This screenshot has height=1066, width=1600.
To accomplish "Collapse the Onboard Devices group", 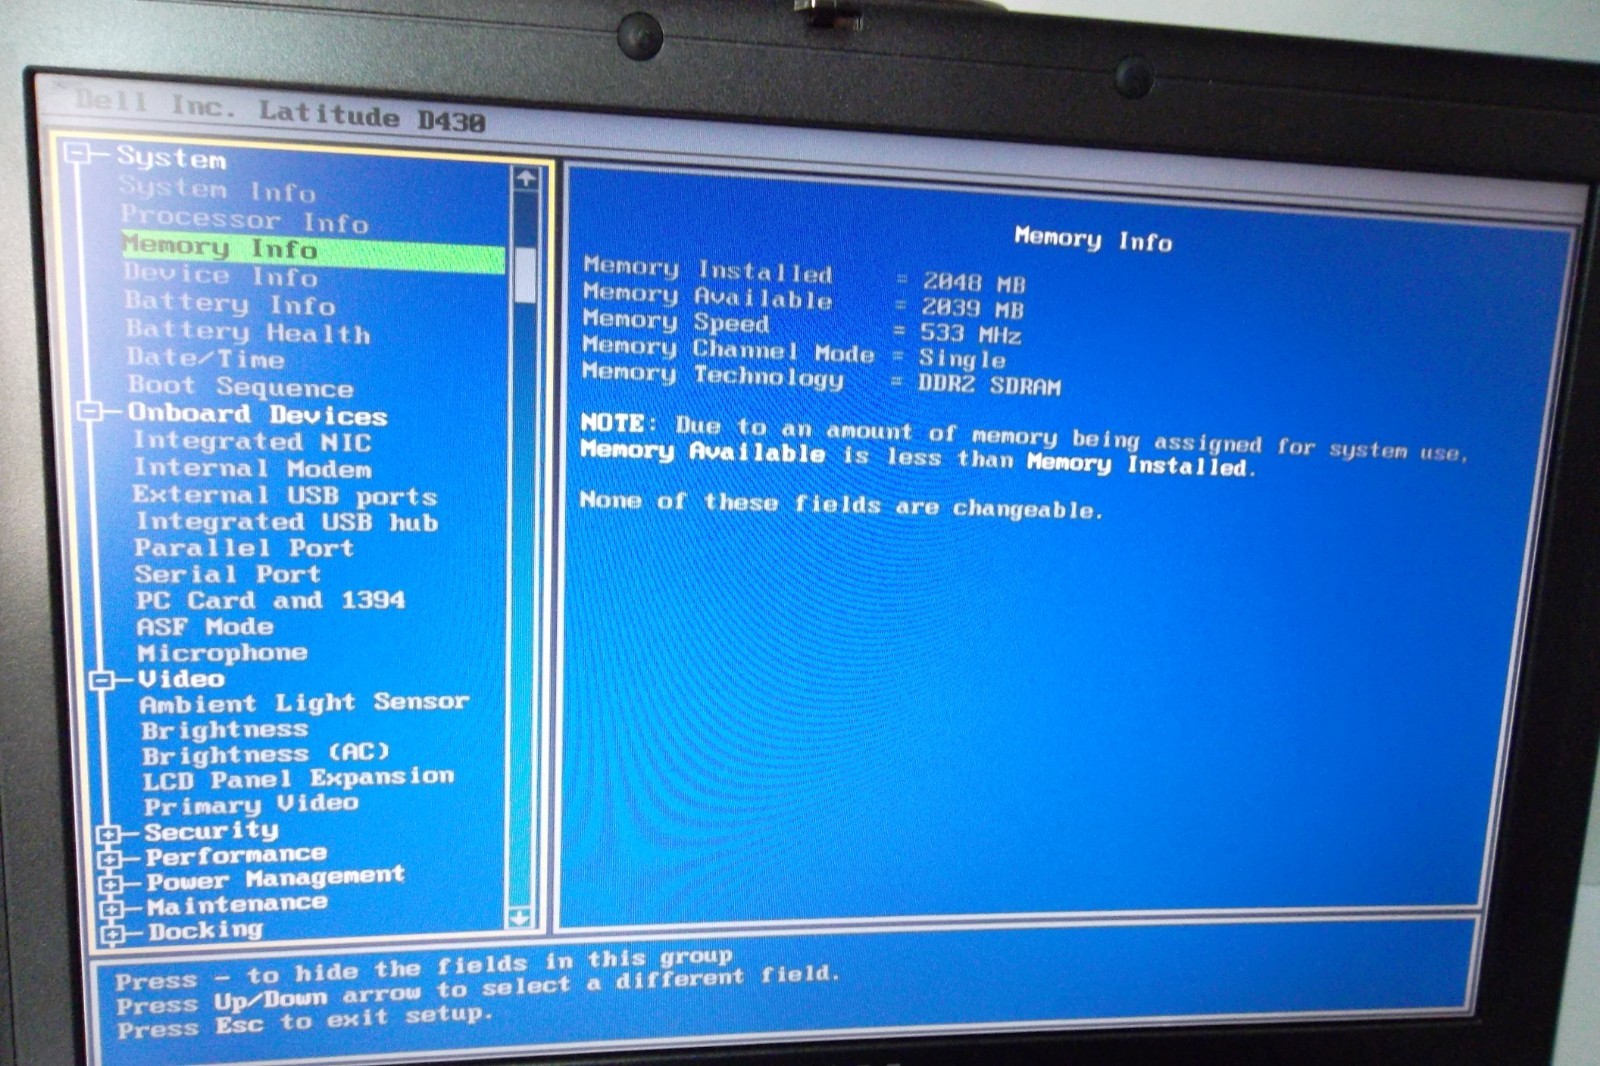I will pyautogui.click(x=89, y=411).
